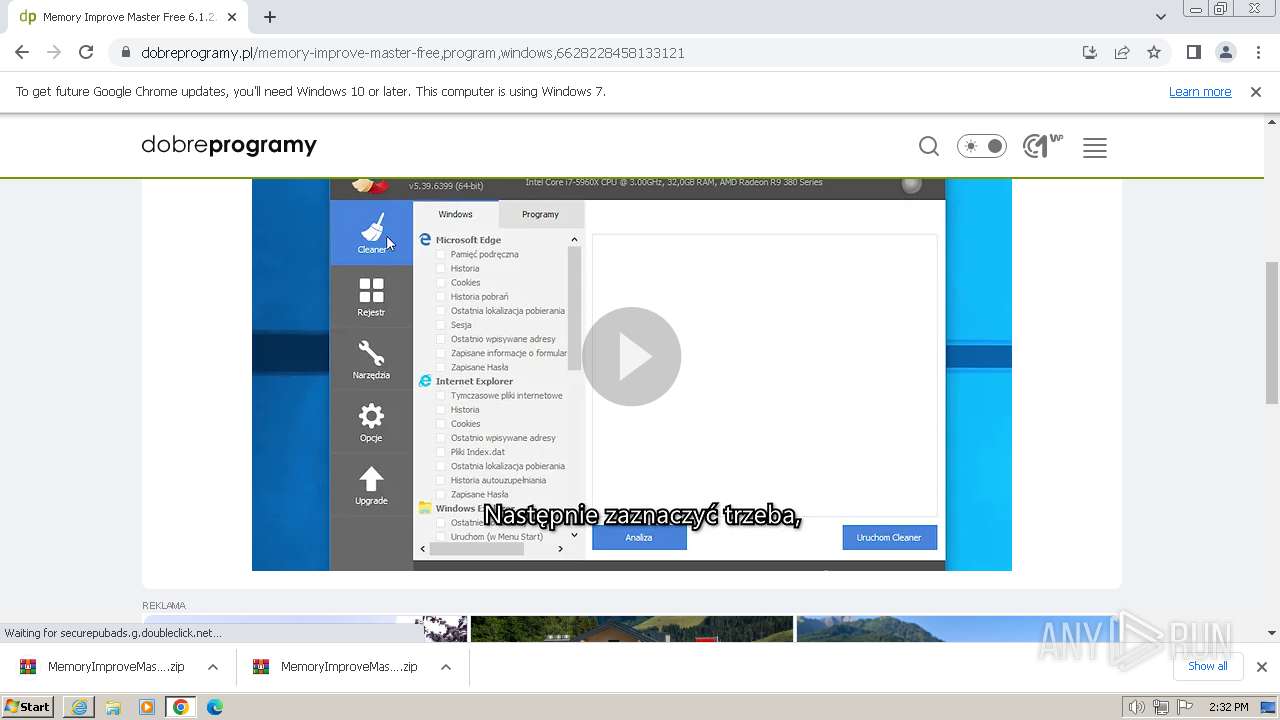1280x720 pixels.
Task: Expand options for second zip download
Action: (x=446, y=667)
